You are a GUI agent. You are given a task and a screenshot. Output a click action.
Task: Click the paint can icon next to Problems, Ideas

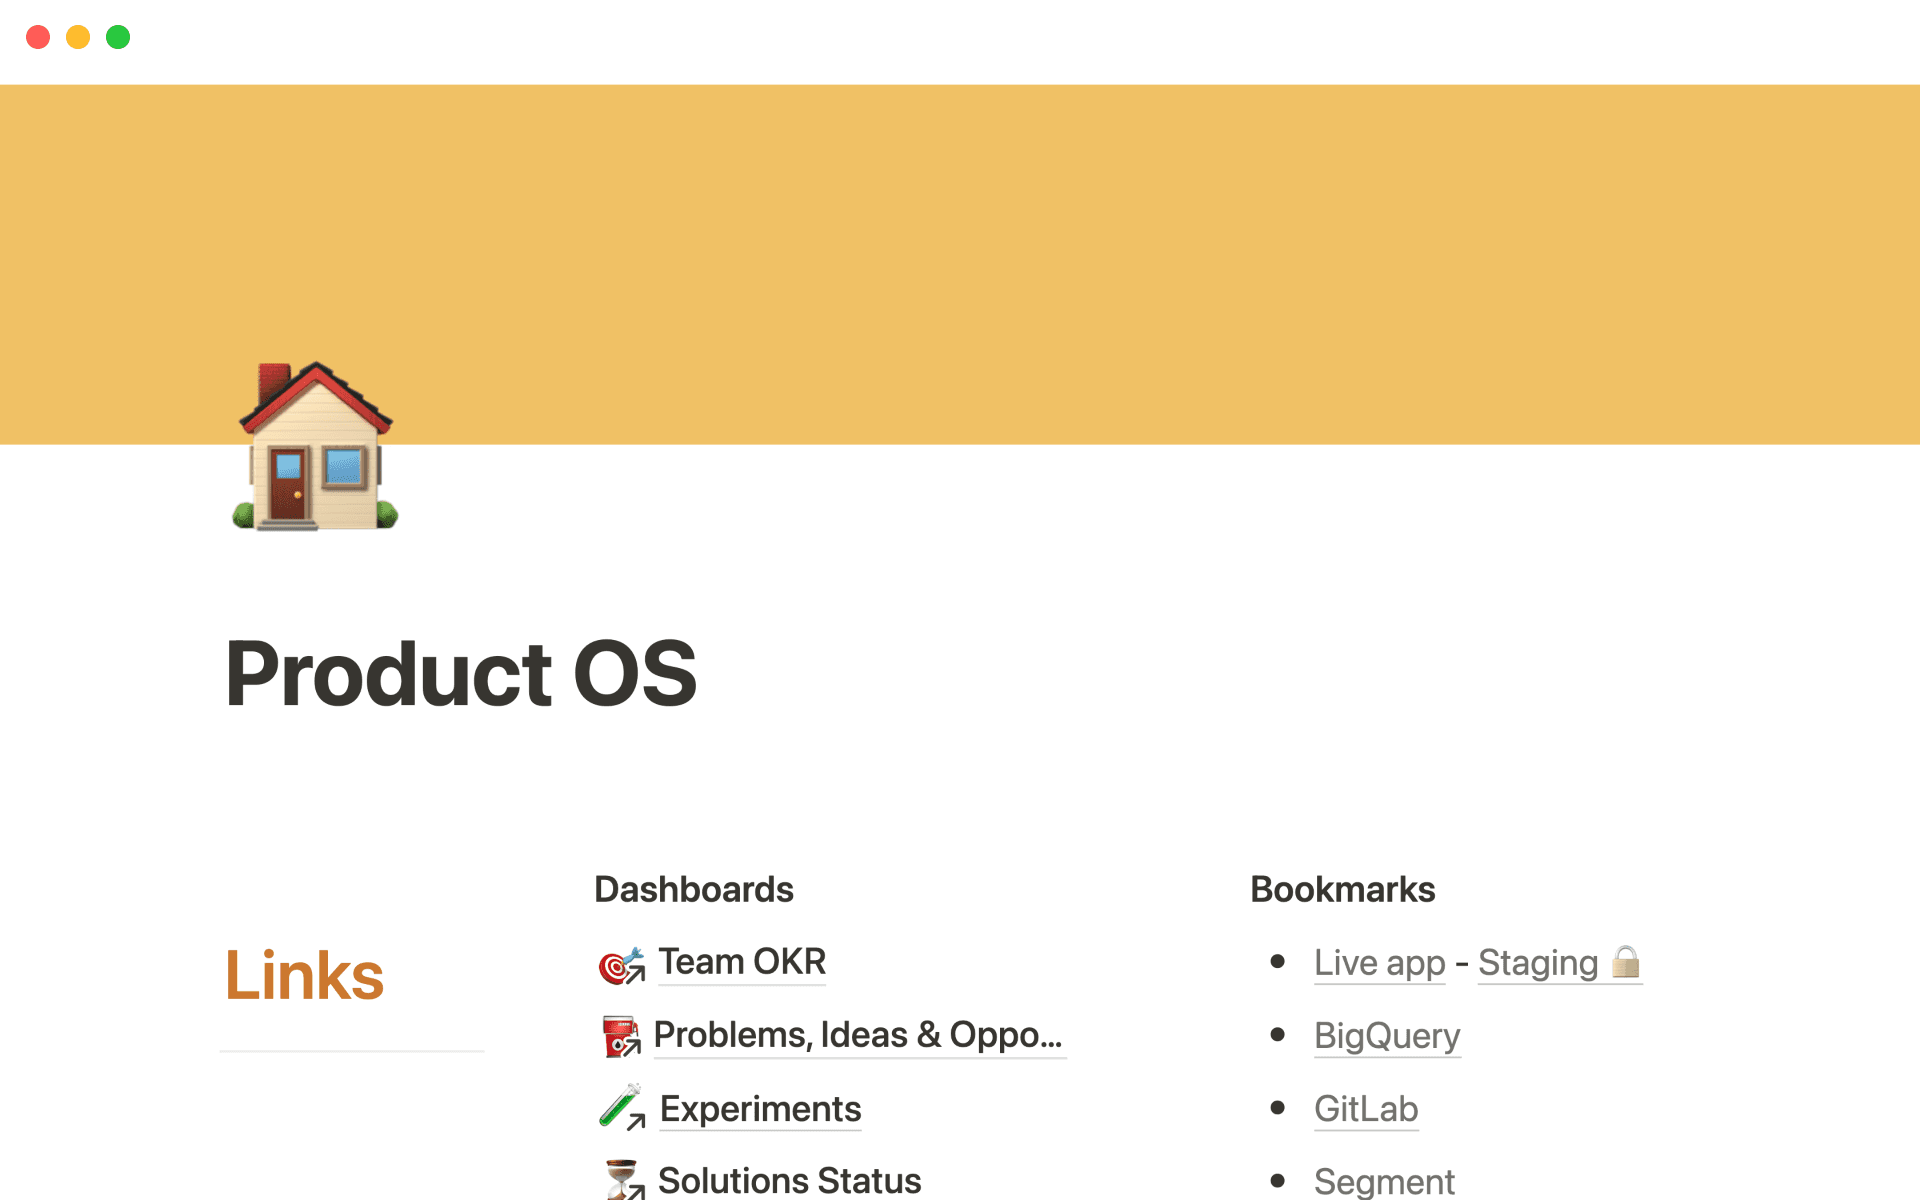click(621, 1037)
